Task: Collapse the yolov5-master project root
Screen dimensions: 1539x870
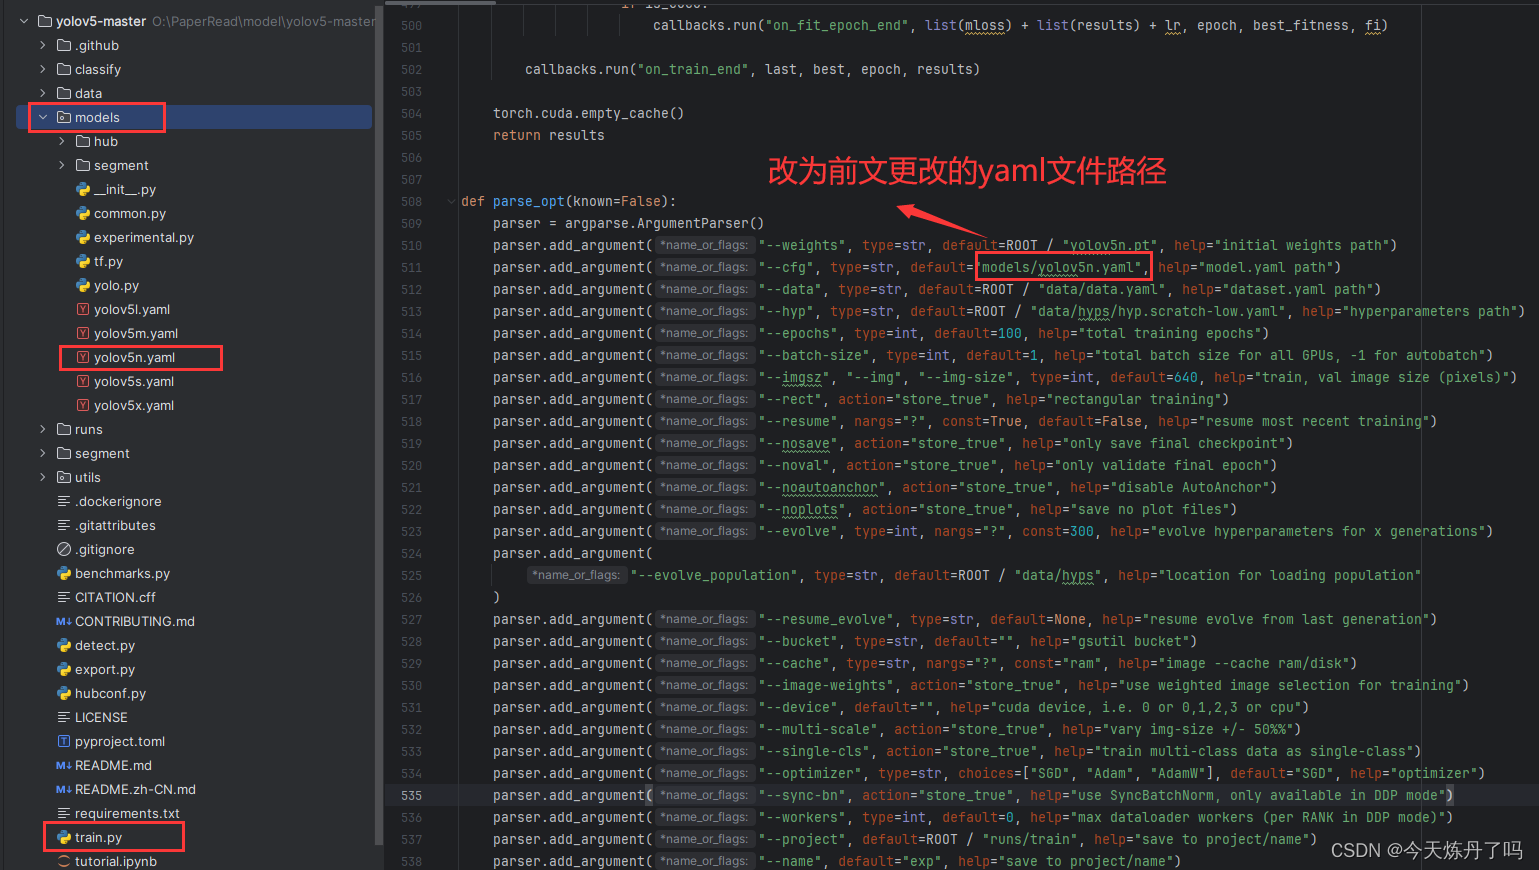Action: click(x=24, y=21)
